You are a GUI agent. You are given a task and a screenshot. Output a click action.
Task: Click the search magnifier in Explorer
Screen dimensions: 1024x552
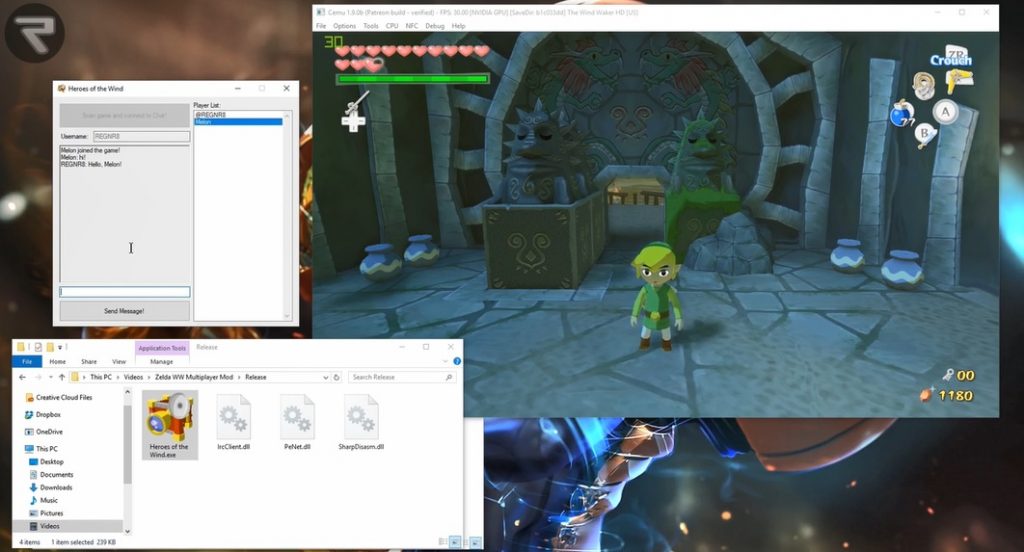point(449,377)
